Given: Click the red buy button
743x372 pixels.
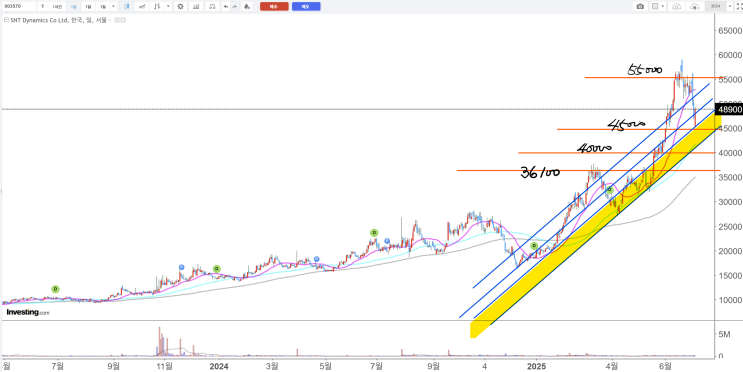Looking at the screenshot, I should click(x=274, y=6).
